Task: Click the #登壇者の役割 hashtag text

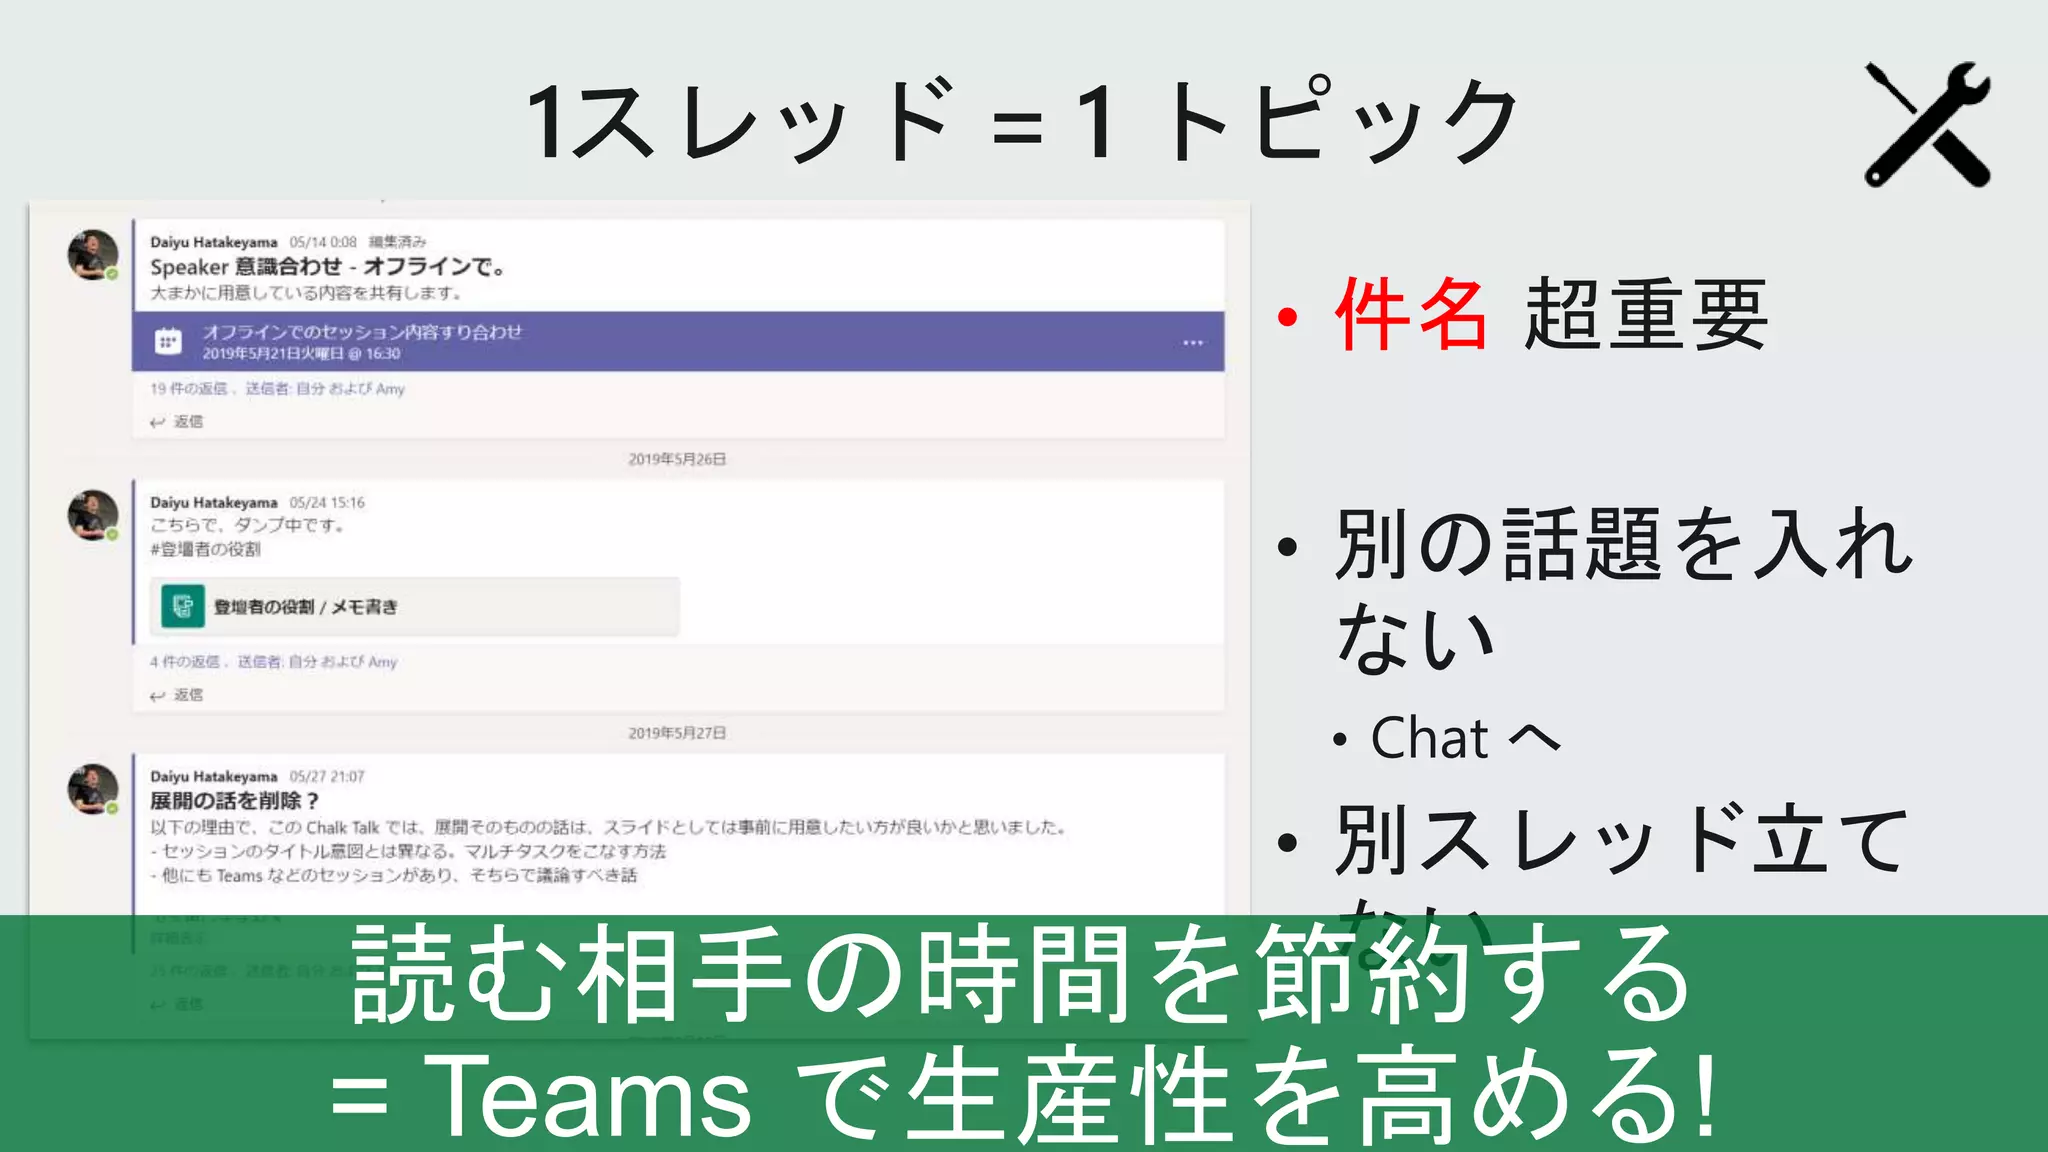Action: click(x=205, y=549)
